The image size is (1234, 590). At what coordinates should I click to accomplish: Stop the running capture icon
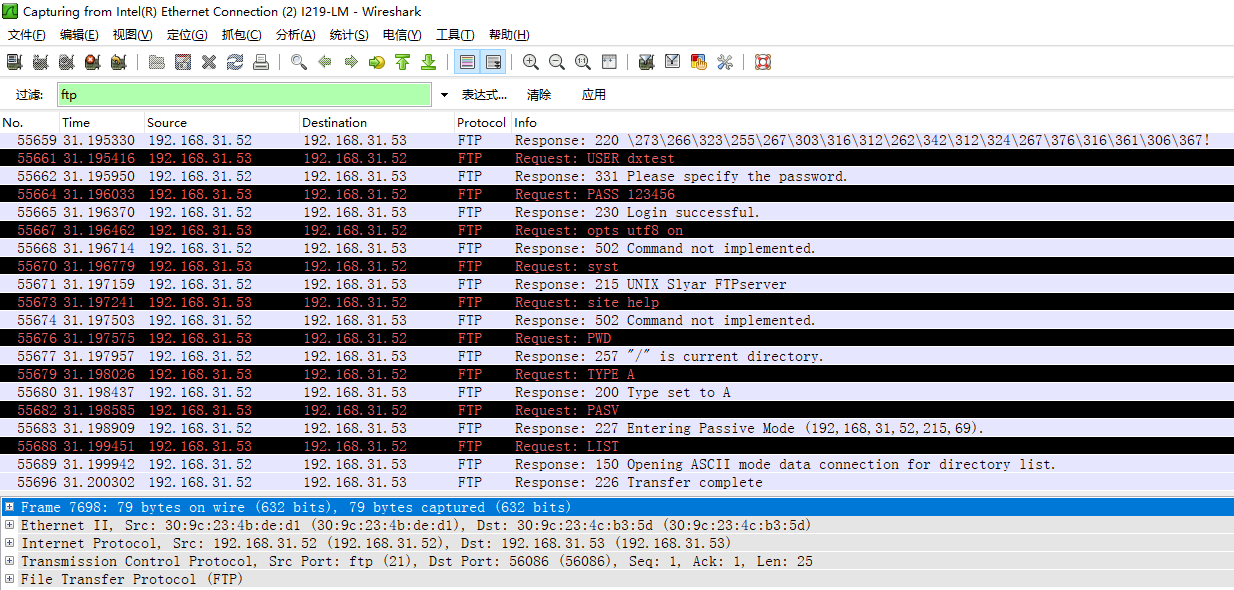92,62
